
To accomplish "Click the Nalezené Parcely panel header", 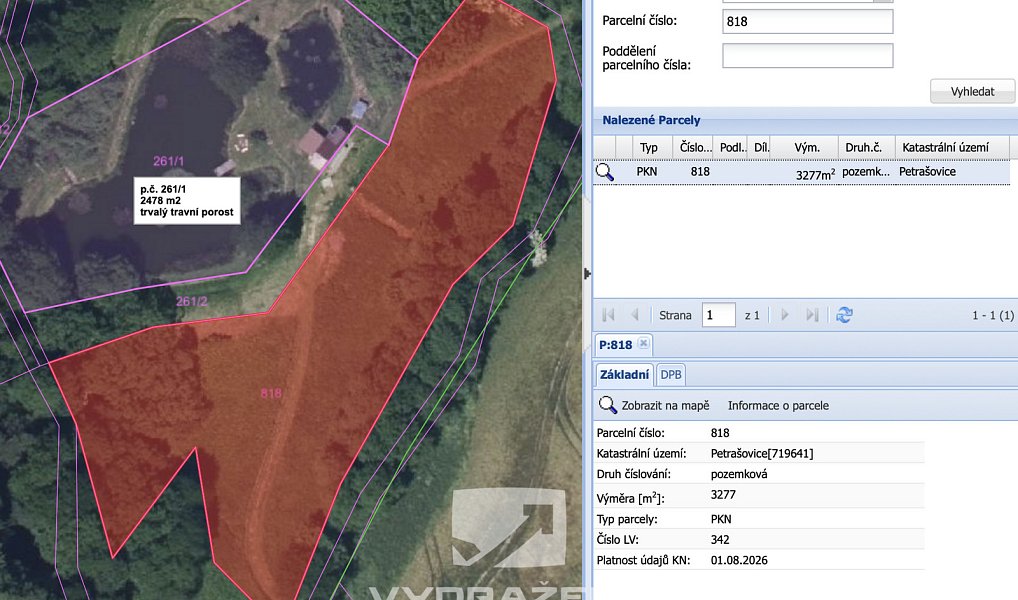I will click(x=805, y=120).
